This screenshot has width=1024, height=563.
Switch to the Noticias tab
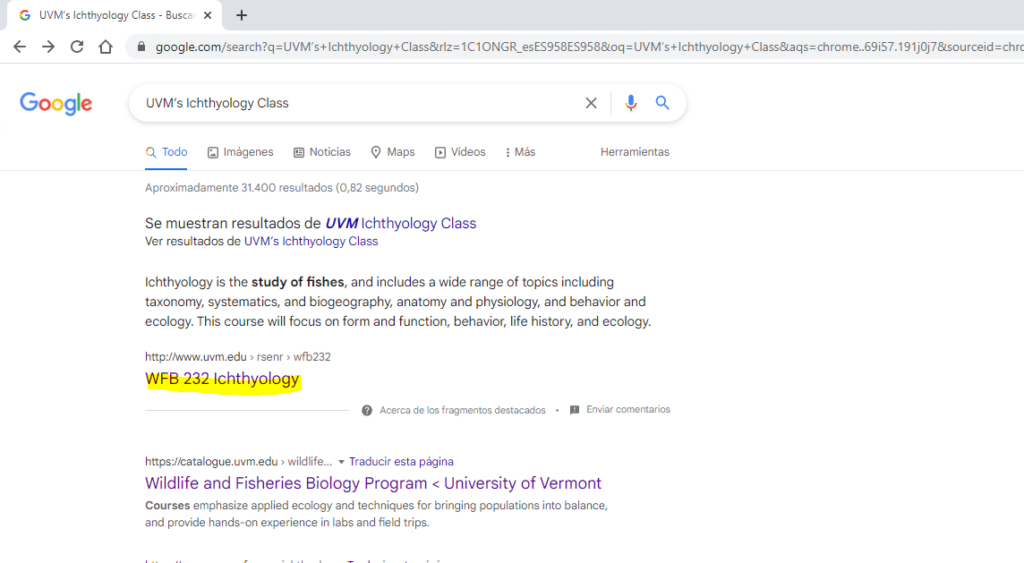[x=322, y=152]
